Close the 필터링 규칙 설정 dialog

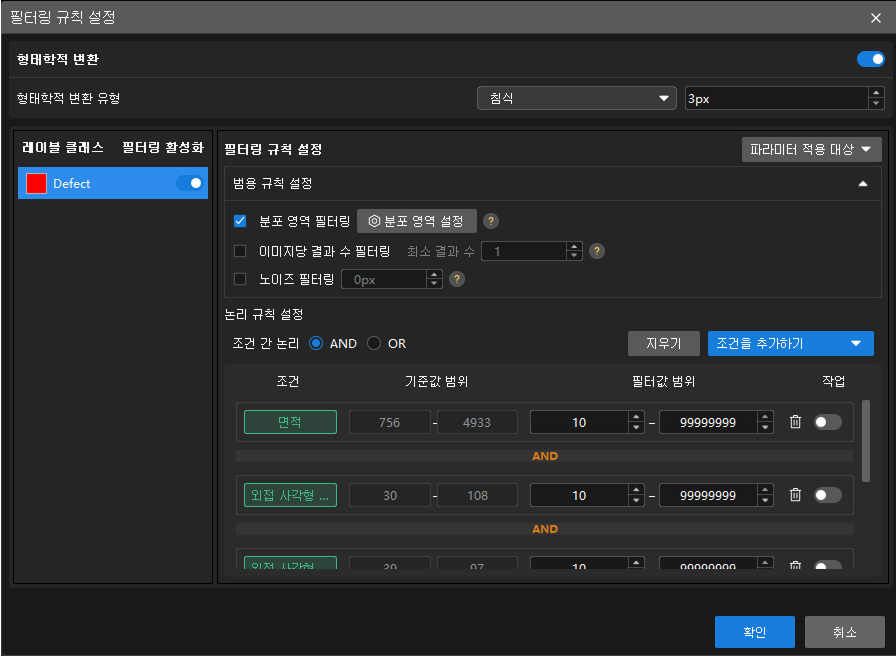click(x=875, y=18)
